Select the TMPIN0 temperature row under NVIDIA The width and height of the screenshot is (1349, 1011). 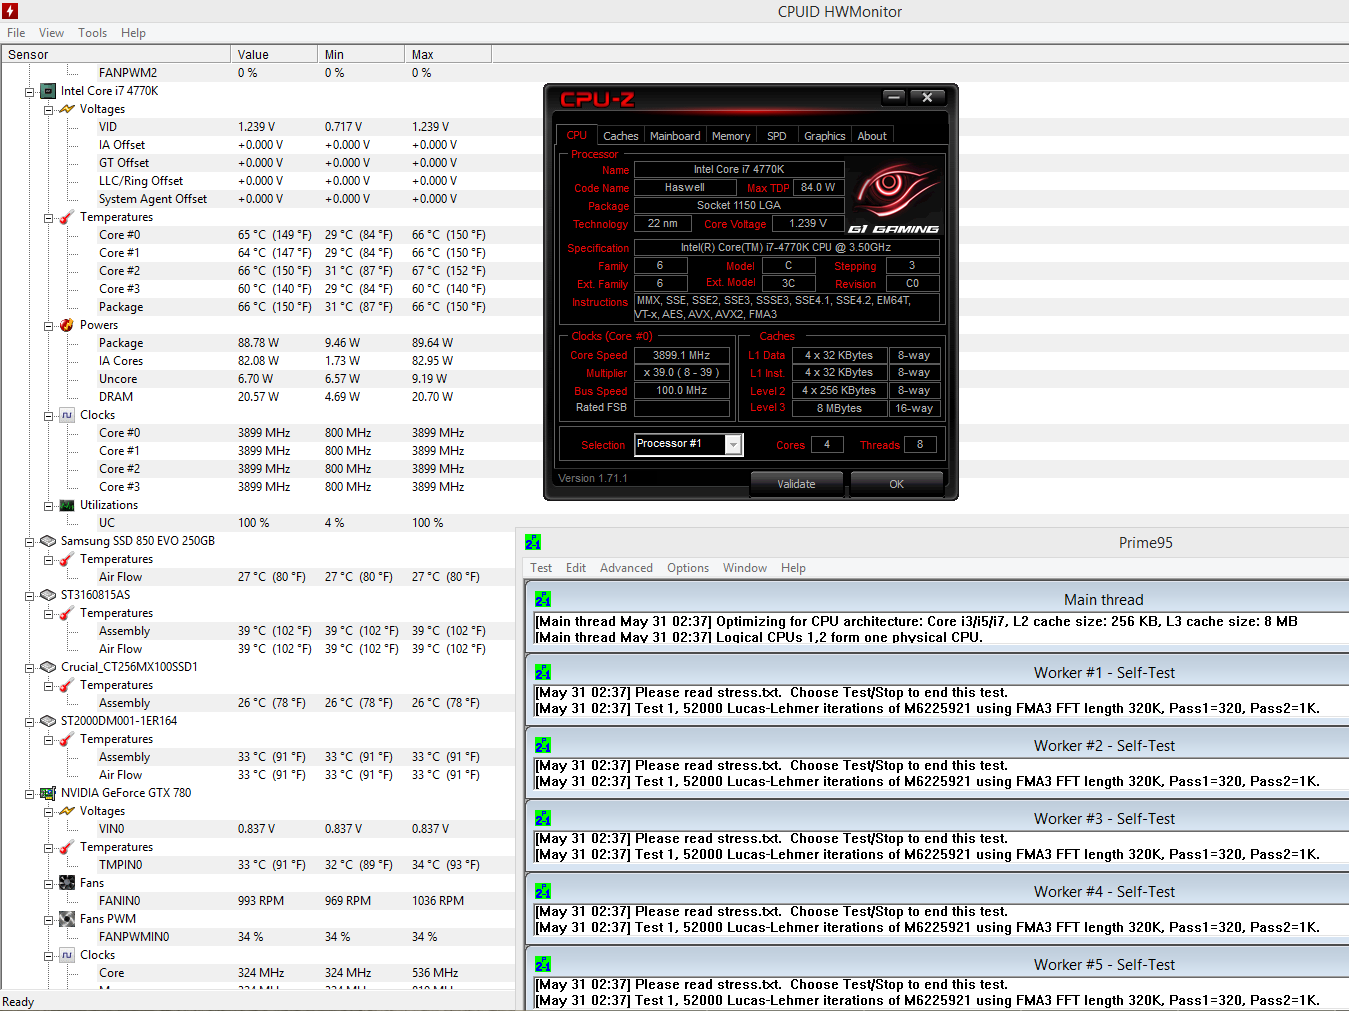click(258, 865)
